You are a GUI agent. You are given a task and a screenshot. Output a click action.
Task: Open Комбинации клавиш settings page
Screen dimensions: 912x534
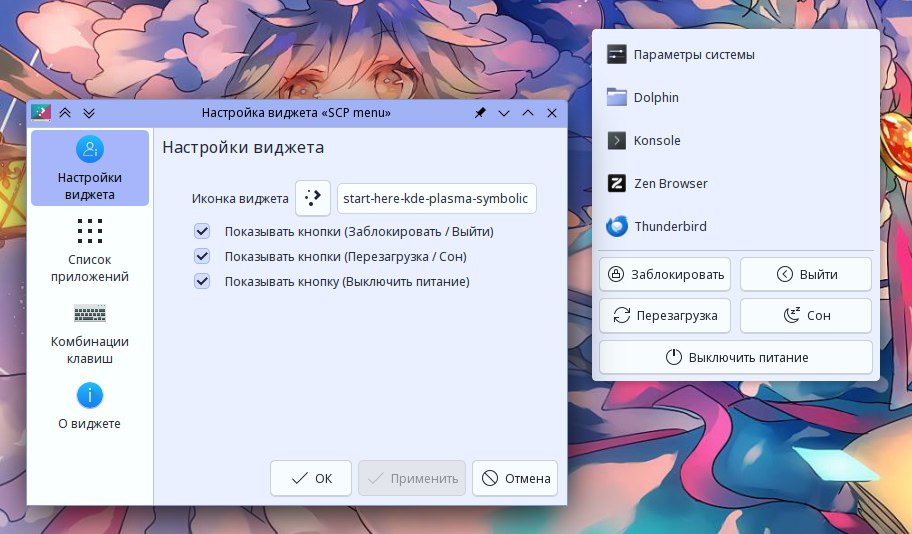[x=90, y=333]
